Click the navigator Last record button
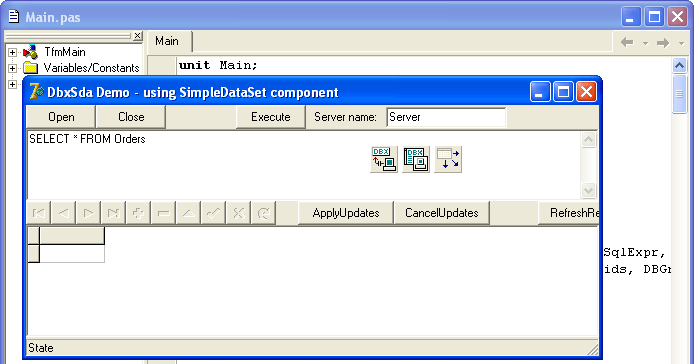Screen dimensions: 694x364 coord(113,213)
